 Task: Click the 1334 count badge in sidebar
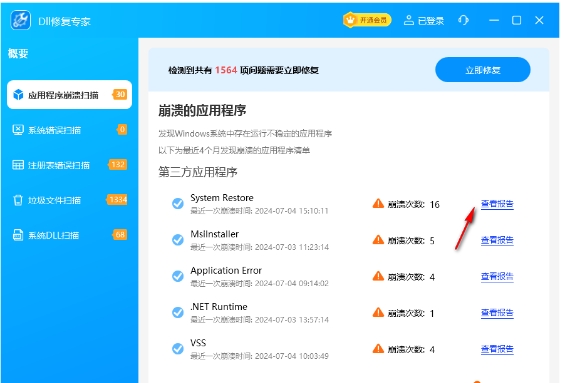pos(117,199)
